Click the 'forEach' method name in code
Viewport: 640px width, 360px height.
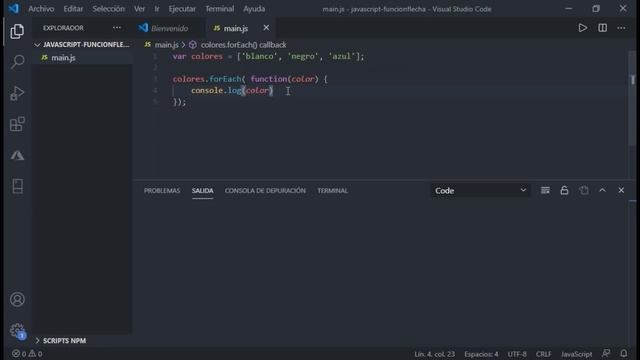click(225, 79)
